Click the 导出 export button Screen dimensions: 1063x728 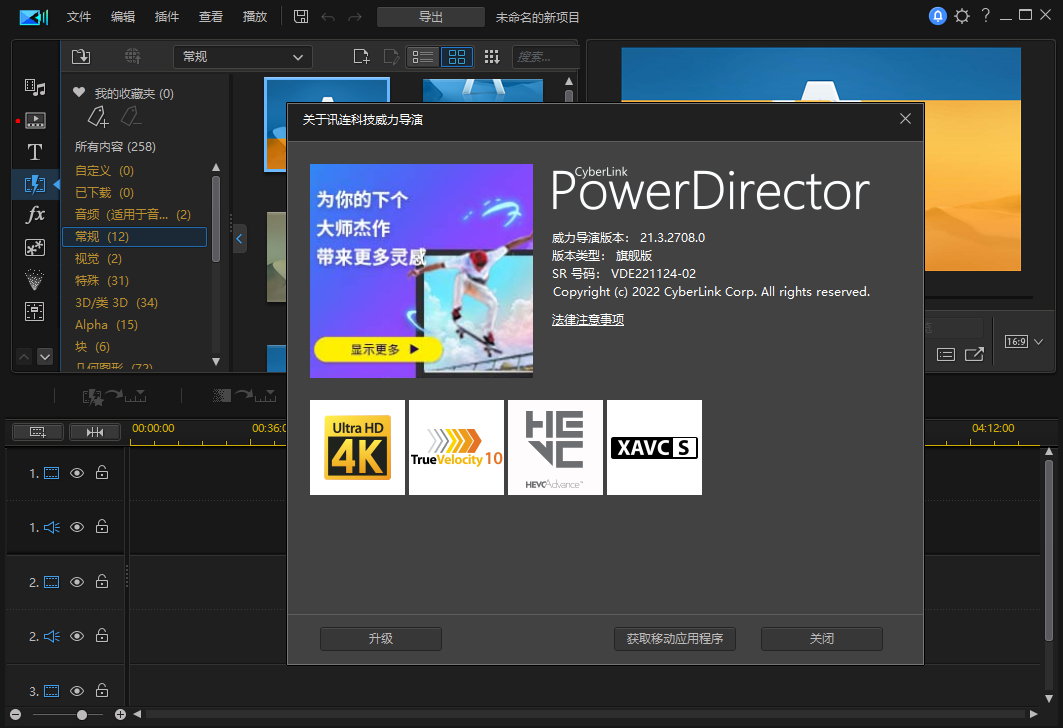pos(430,17)
